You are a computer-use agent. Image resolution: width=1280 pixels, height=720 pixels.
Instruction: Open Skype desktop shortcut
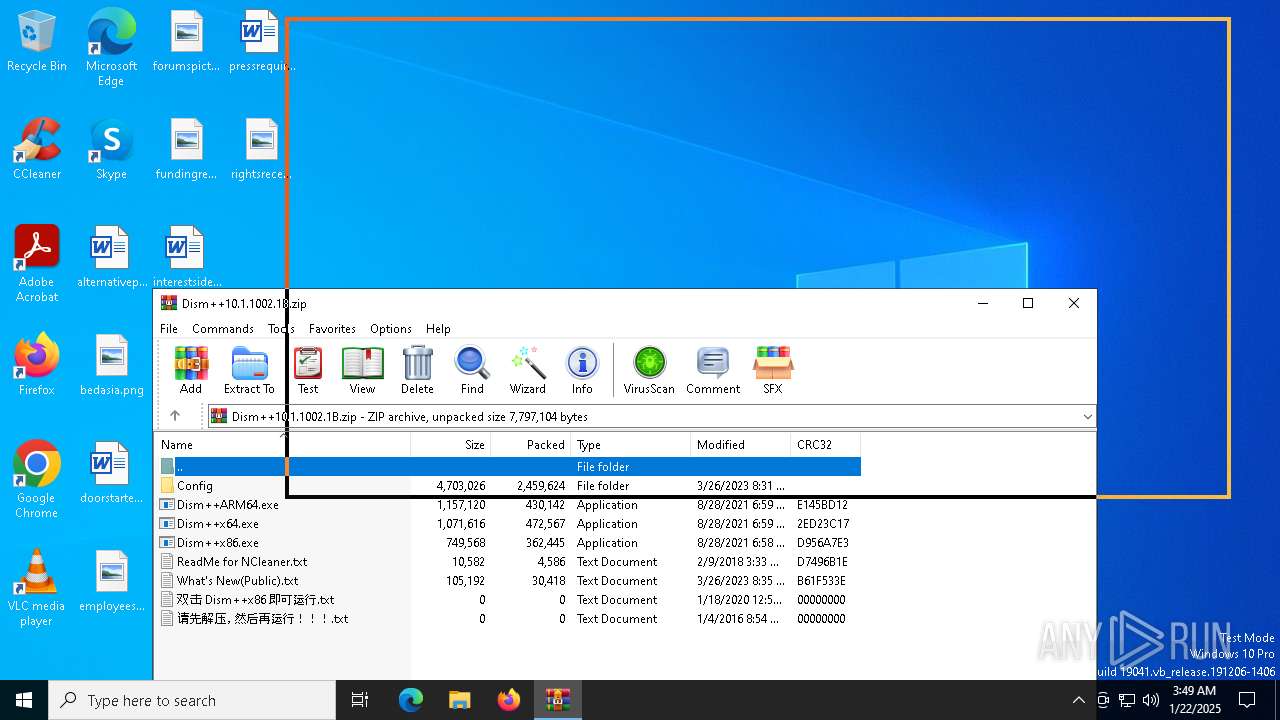point(111,149)
